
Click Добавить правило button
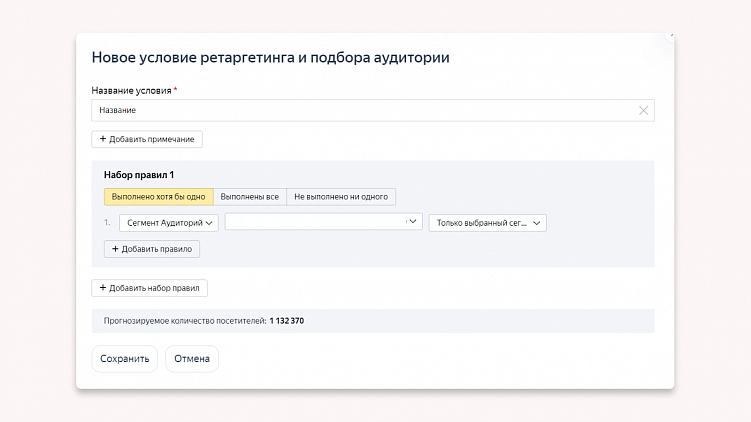[152, 249]
